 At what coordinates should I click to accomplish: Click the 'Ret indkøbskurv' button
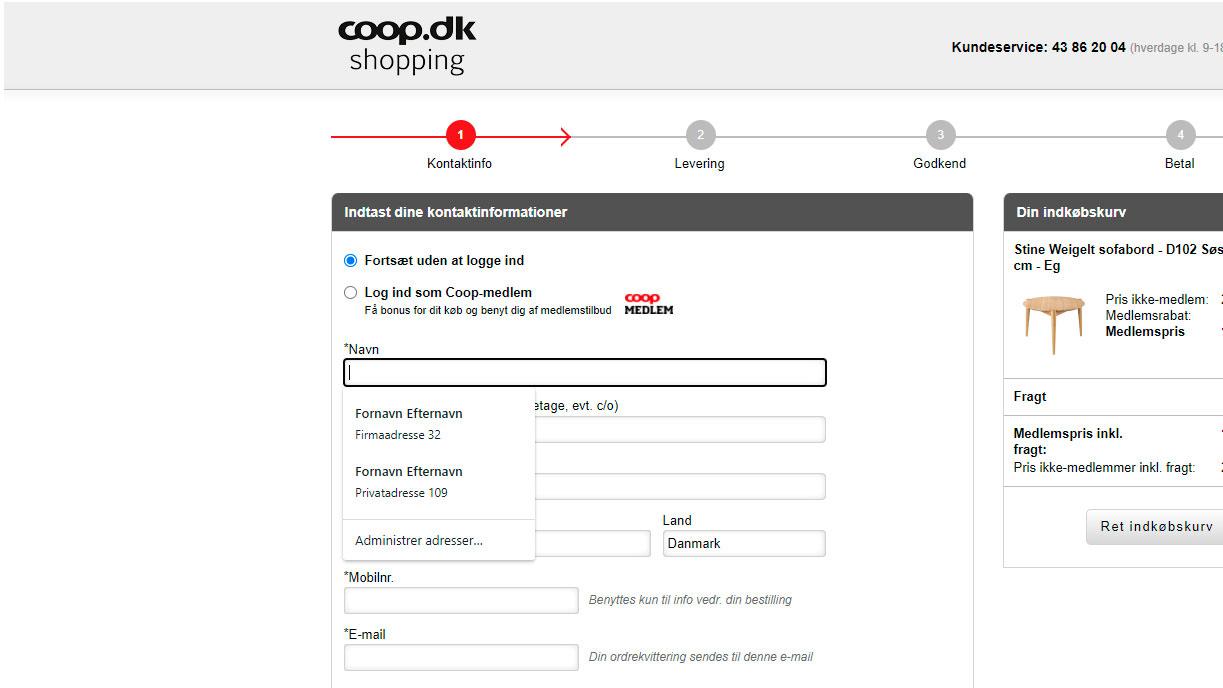click(1155, 527)
